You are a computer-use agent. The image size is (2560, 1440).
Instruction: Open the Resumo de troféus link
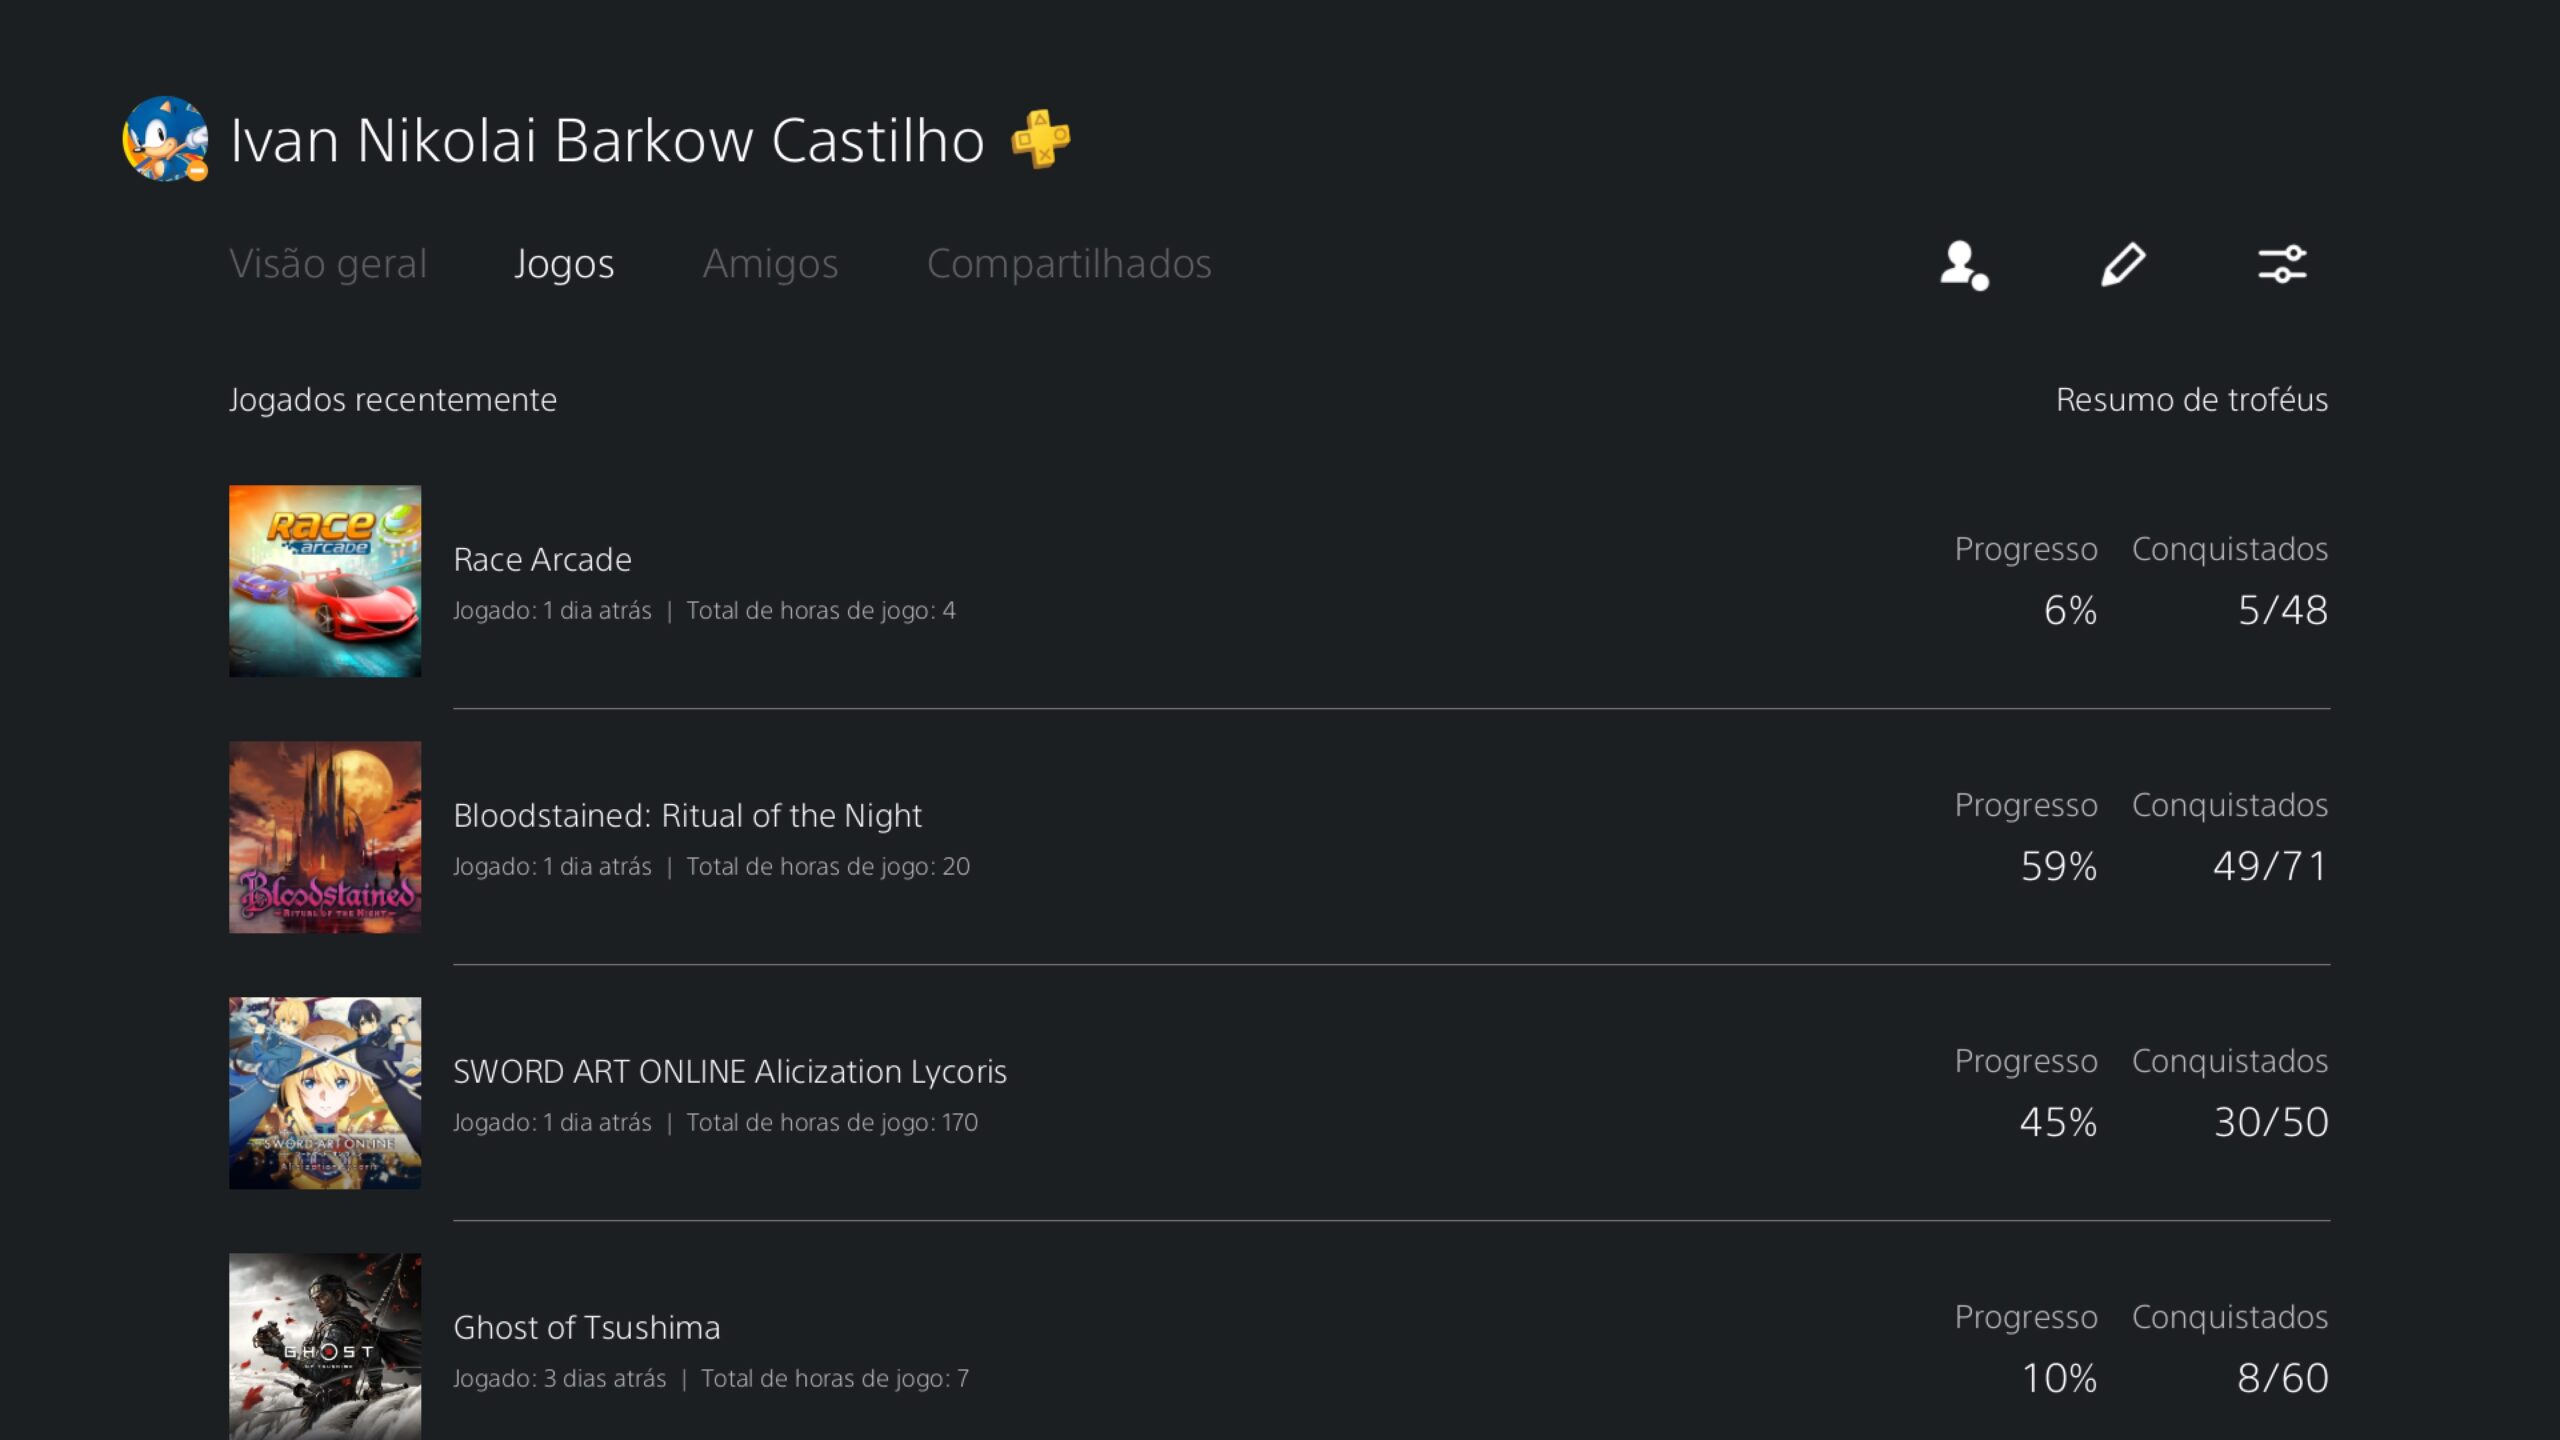(2192, 400)
